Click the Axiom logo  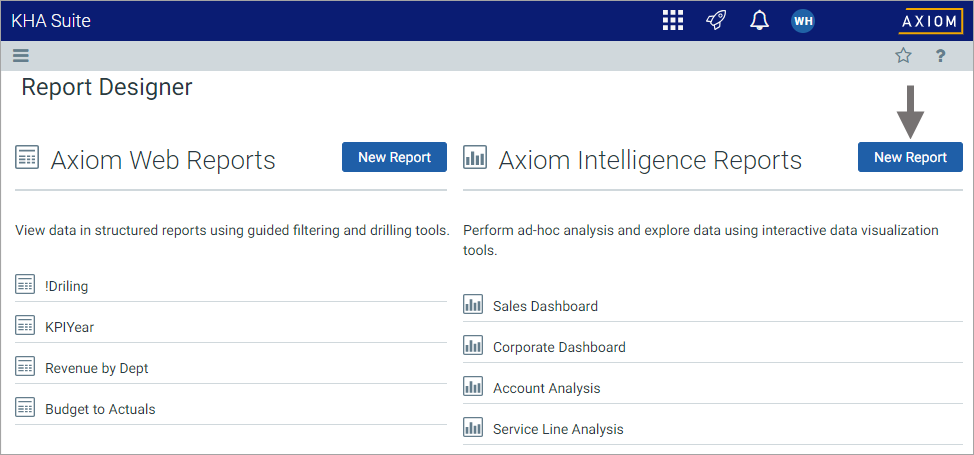point(930,21)
